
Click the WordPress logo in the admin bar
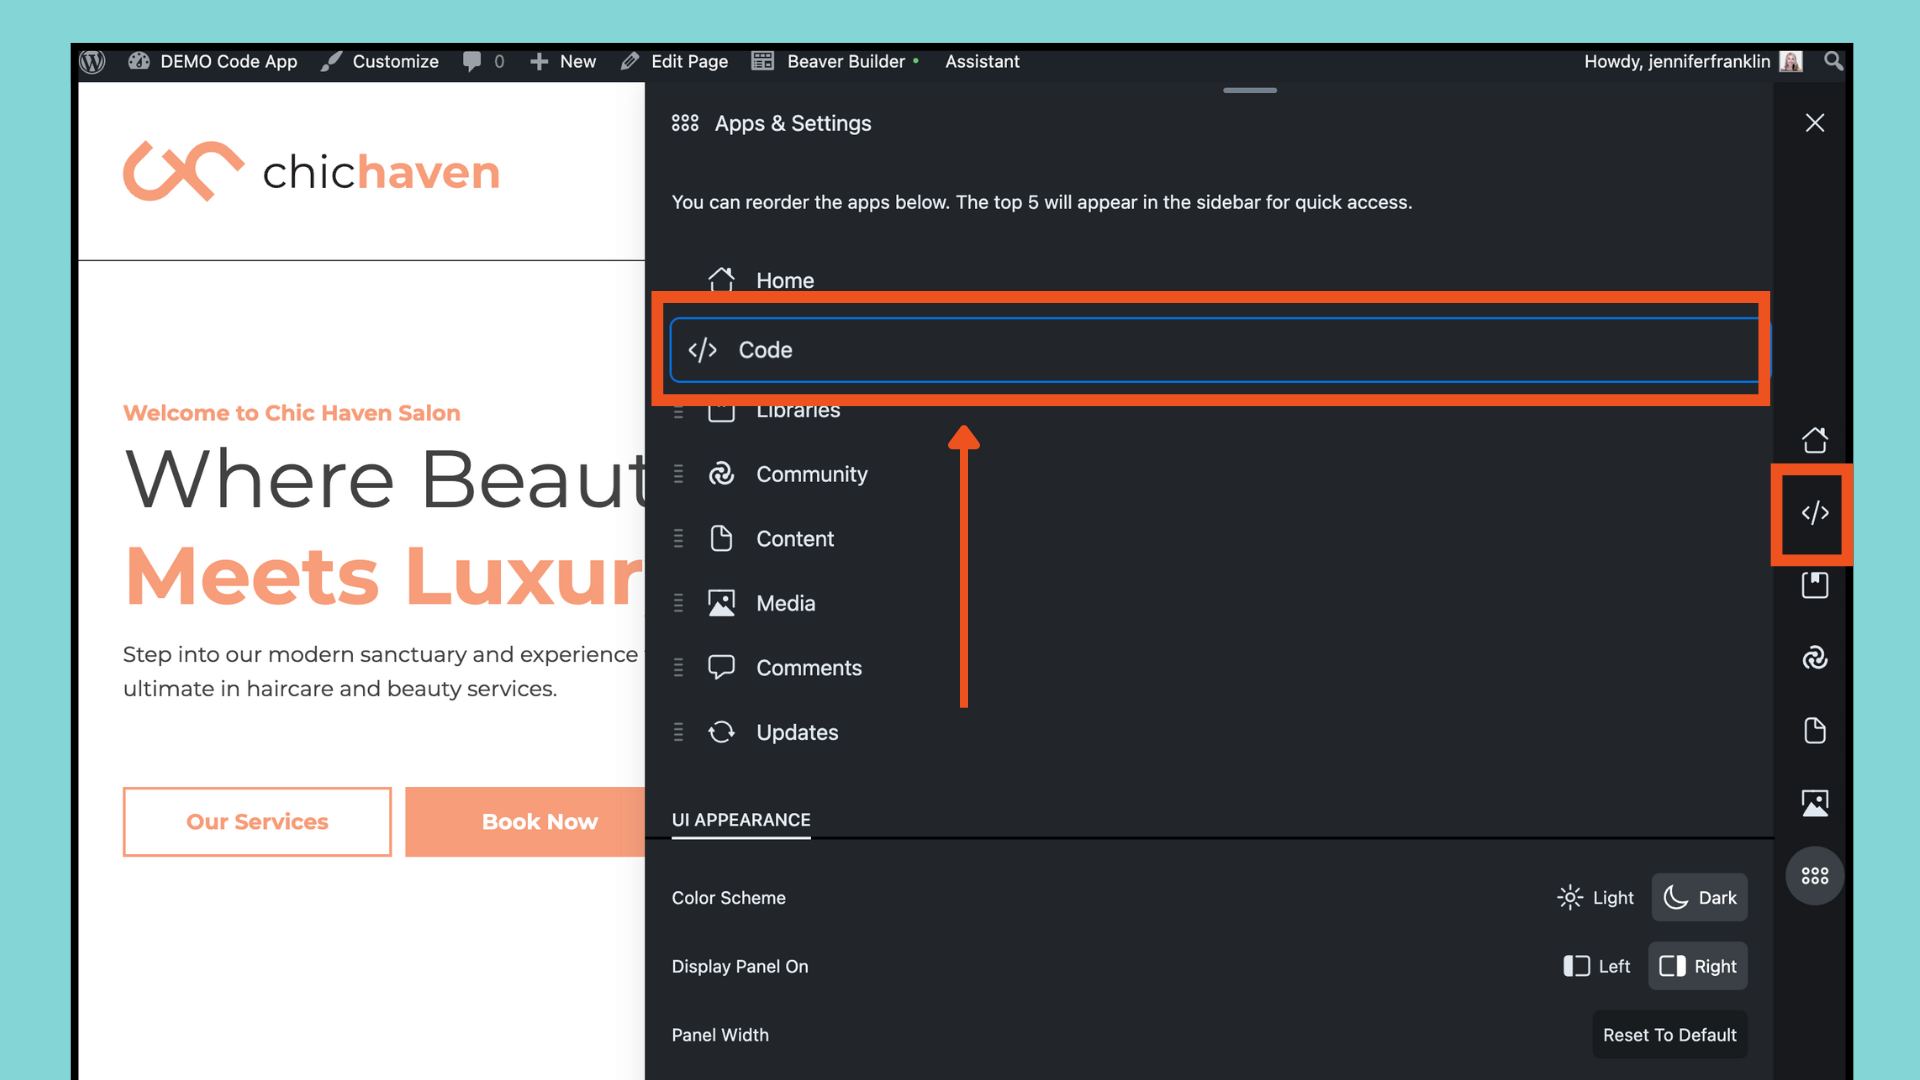click(x=93, y=61)
